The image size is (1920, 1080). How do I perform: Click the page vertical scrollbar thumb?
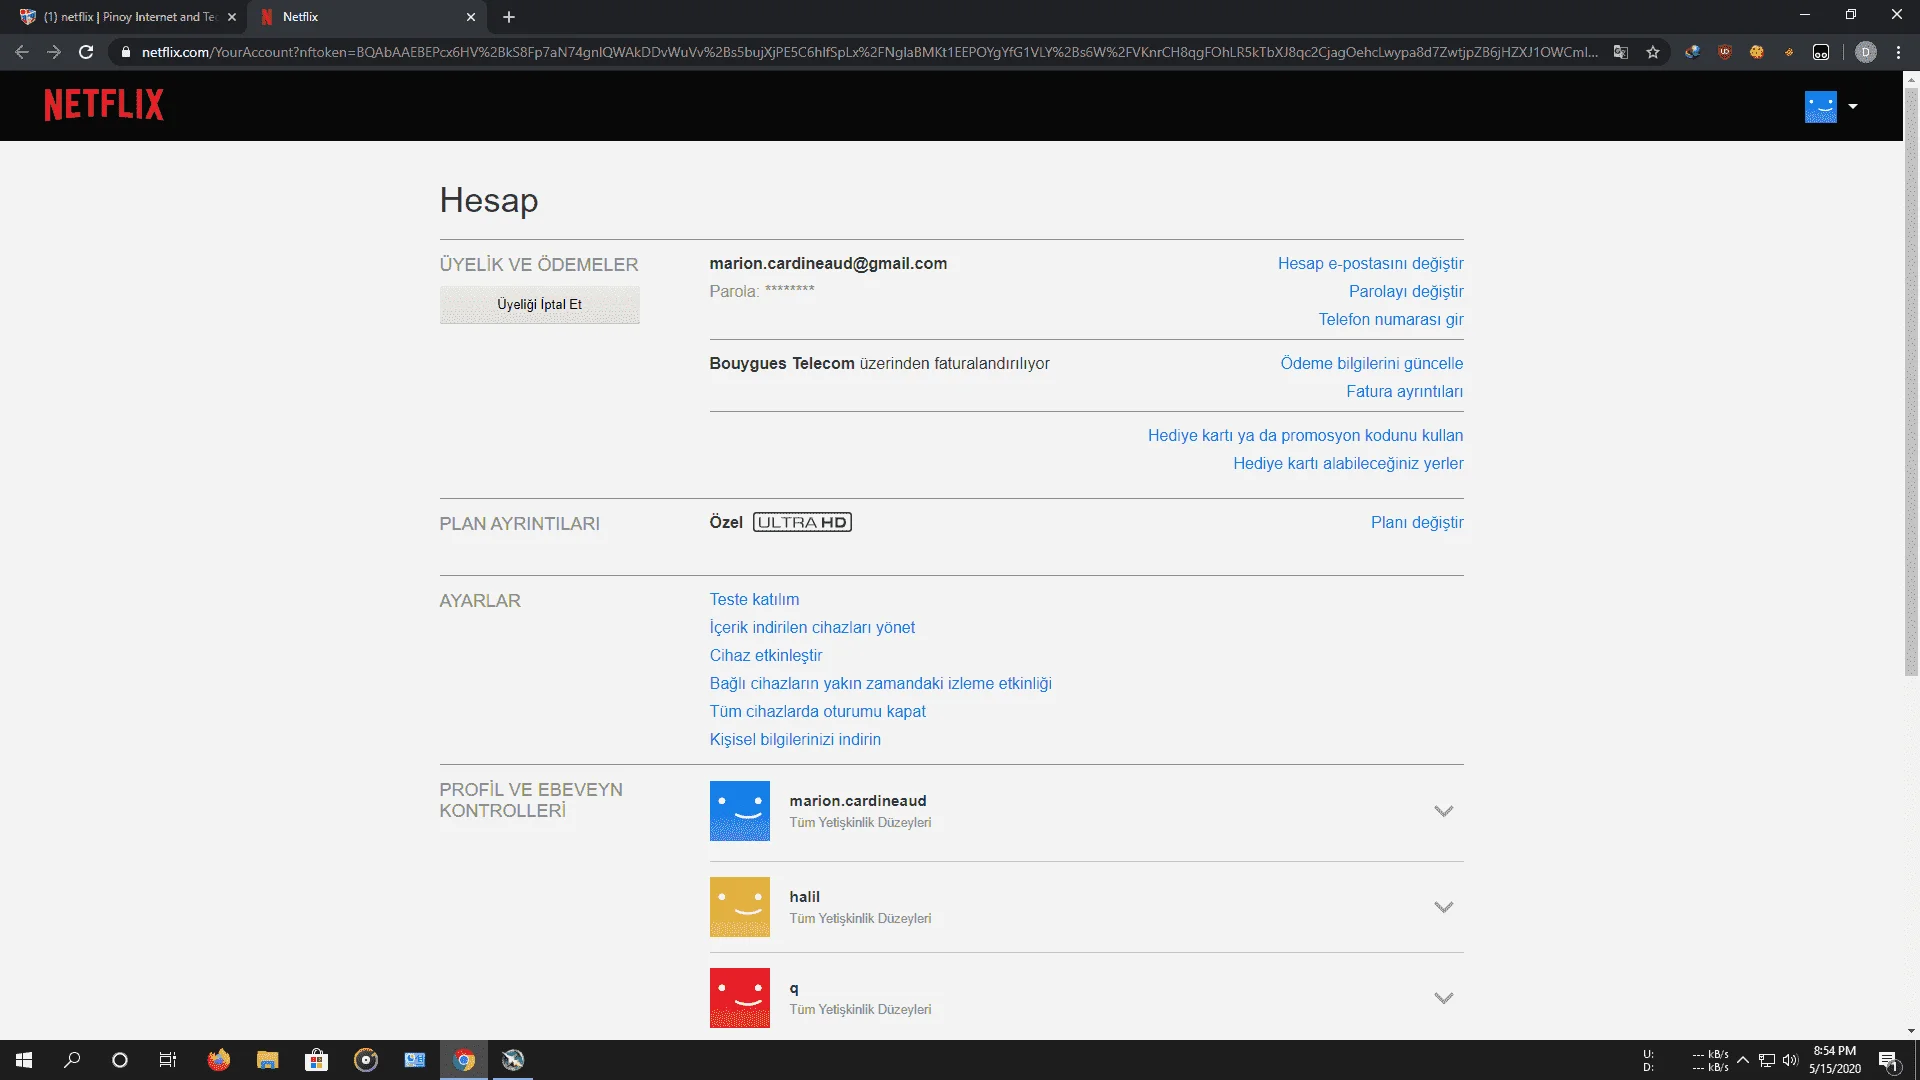pyautogui.click(x=1911, y=382)
